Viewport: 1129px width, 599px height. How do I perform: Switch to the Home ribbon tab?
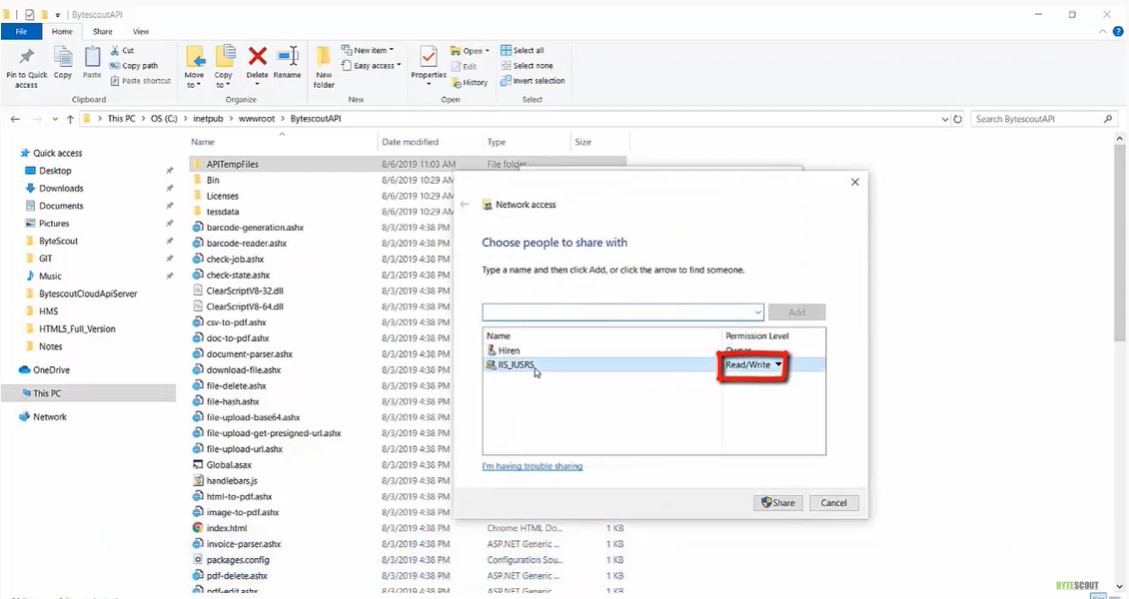coord(62,32)
